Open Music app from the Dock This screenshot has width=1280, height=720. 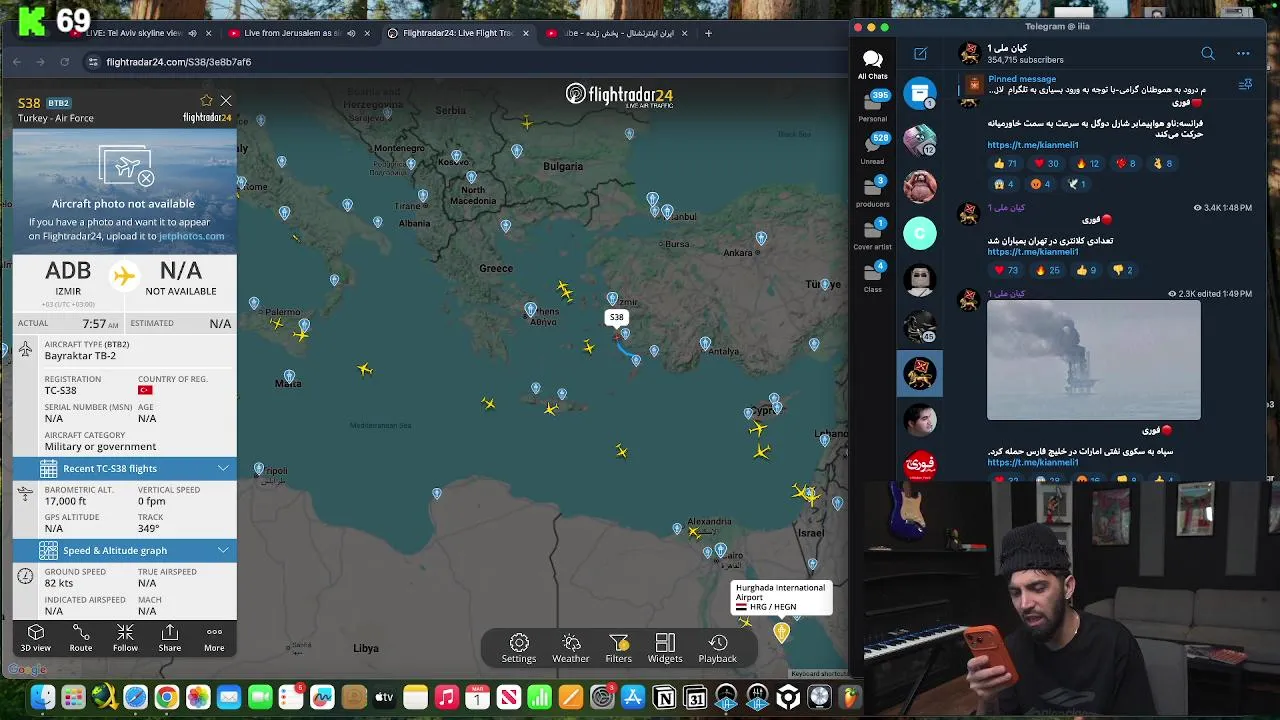447,697
